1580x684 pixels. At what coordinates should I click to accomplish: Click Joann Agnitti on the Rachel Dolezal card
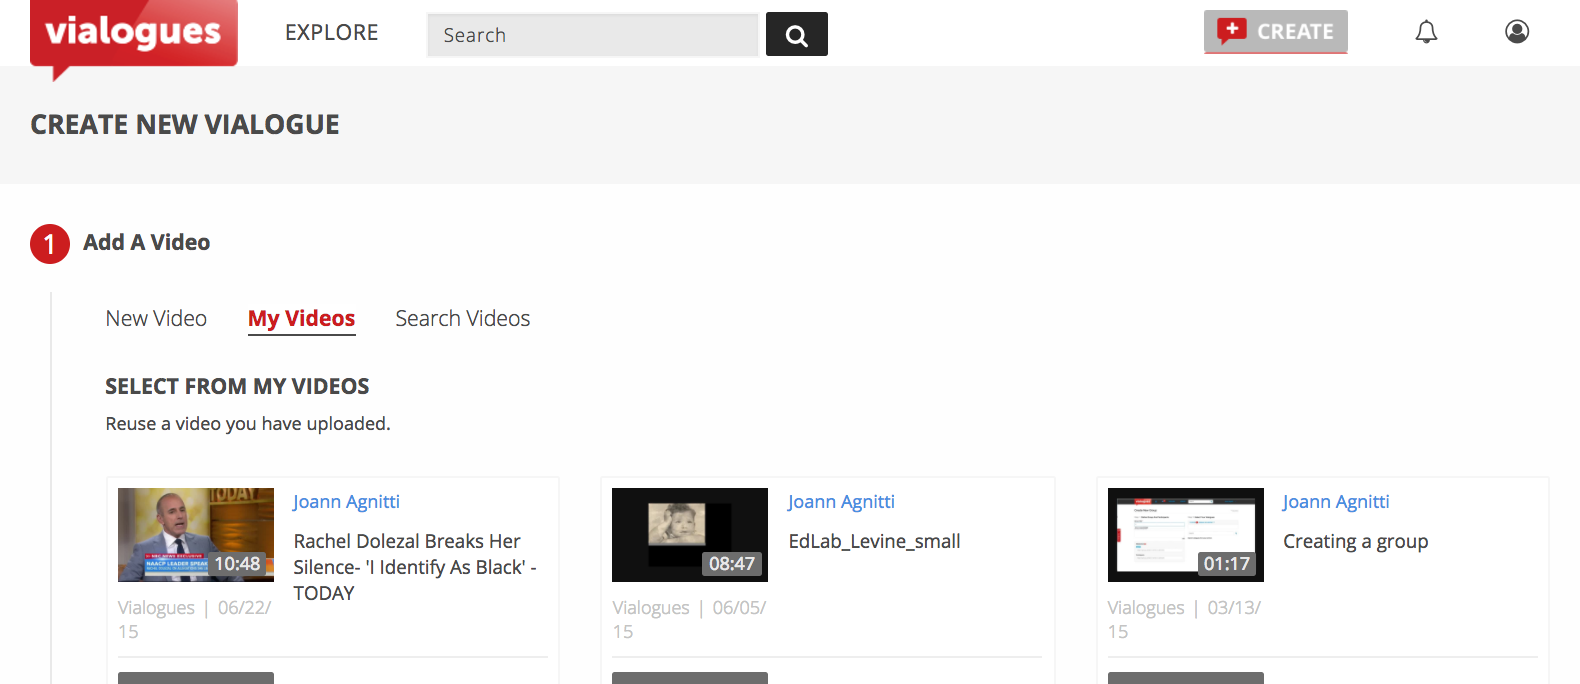click(346, 502)
